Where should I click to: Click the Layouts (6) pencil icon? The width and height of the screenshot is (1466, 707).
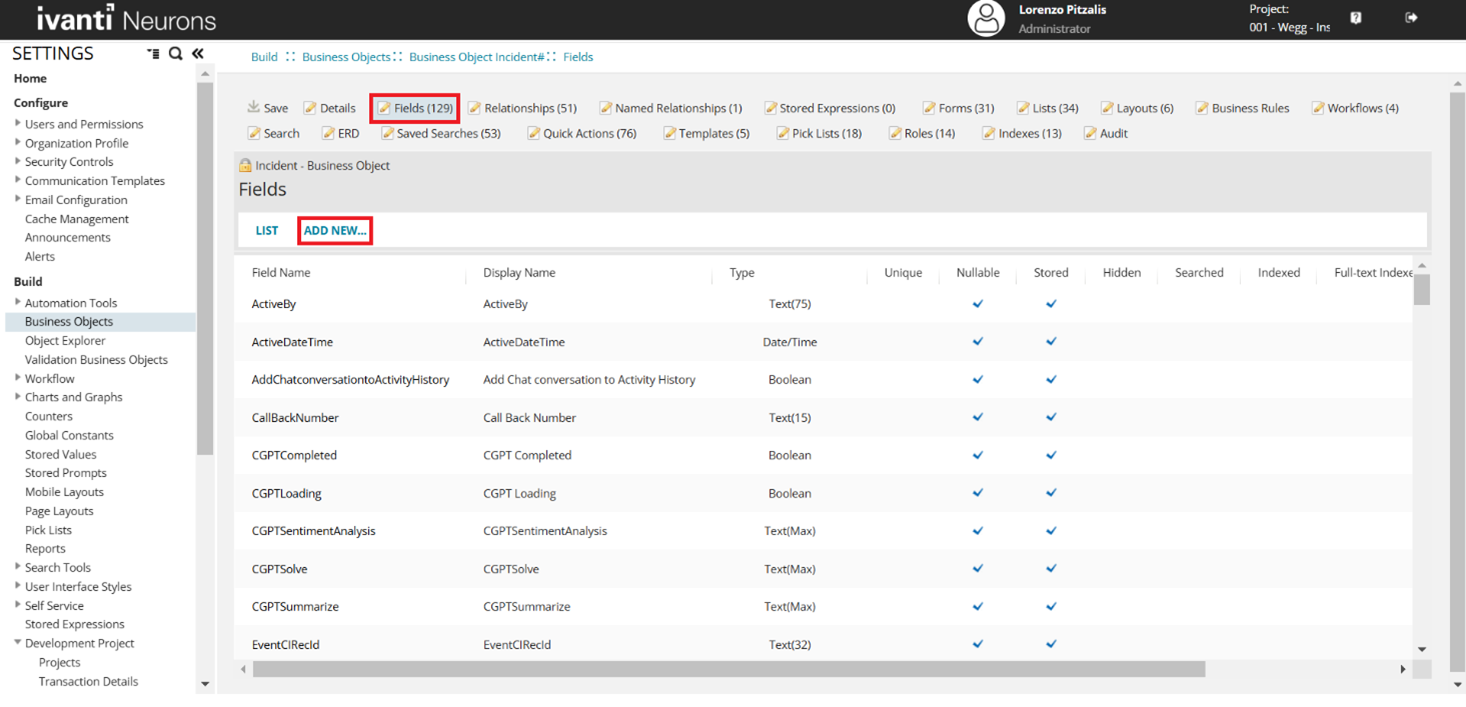pos(1107,108)
